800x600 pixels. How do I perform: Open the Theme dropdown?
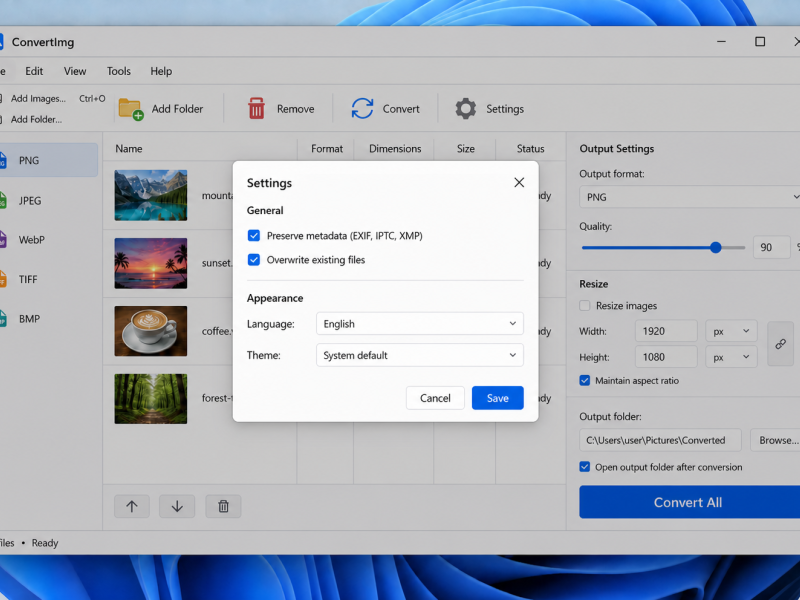(x=419, y=355)
